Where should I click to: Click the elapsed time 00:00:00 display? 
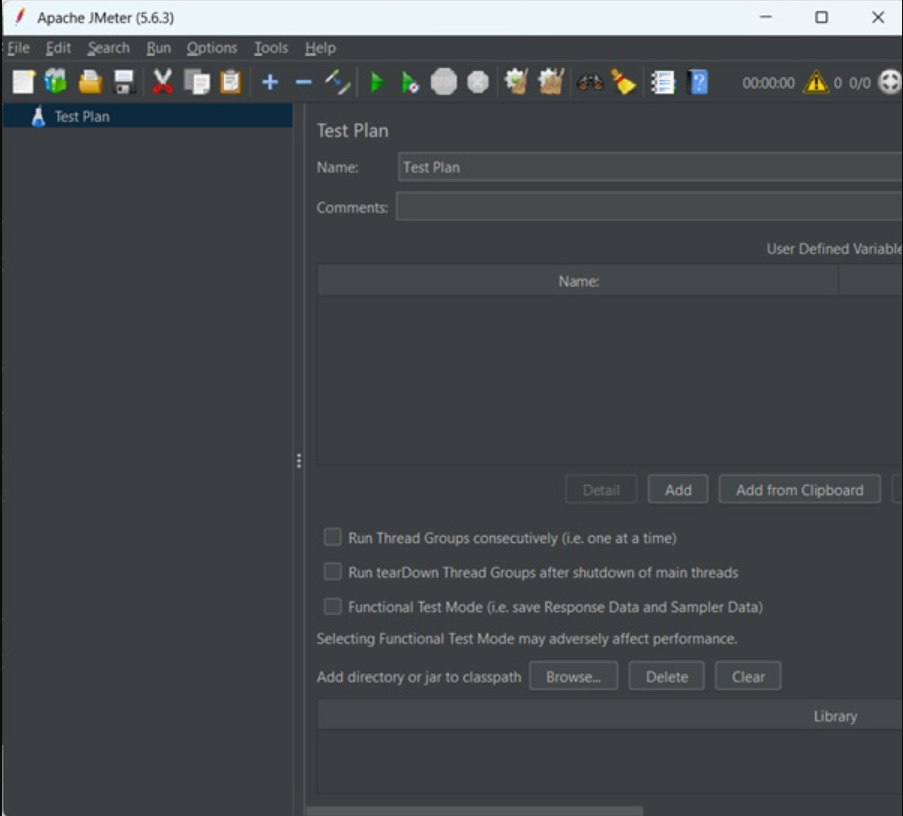coord(768,83)
